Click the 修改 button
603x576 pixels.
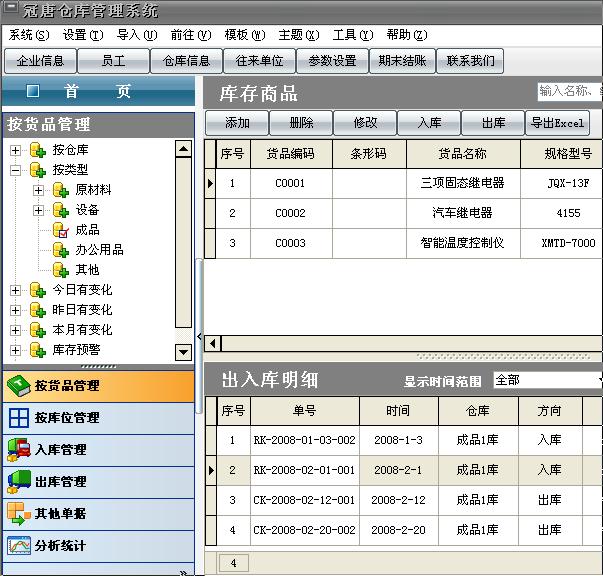365,123
